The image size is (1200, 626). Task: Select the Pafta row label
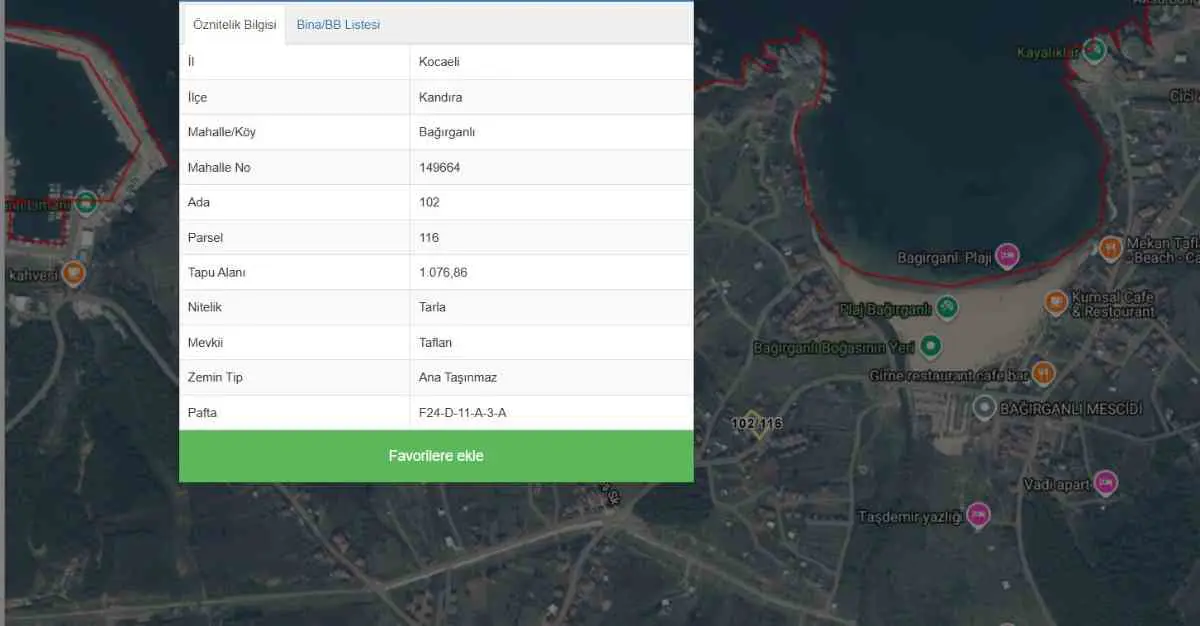[202, 412]
